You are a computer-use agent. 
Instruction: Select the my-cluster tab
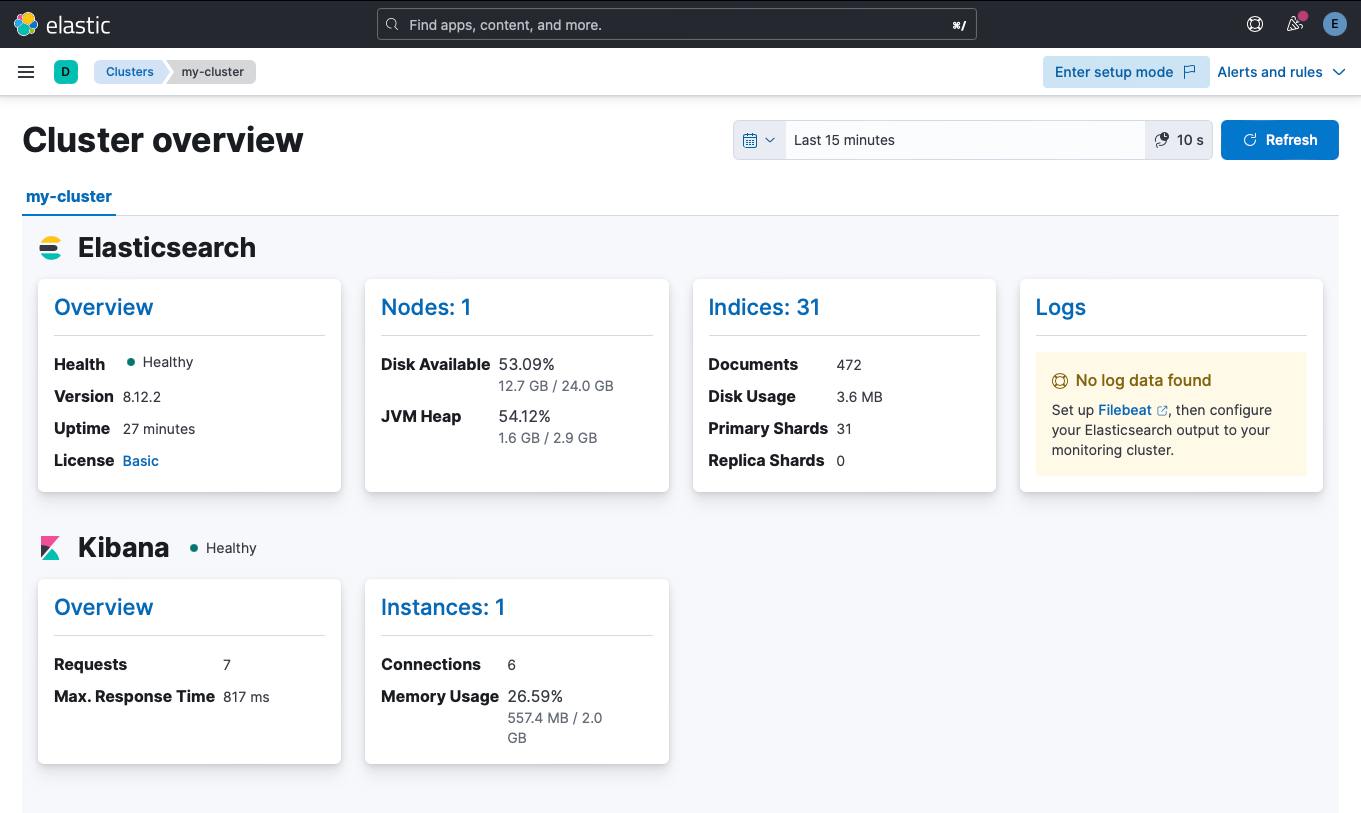click(x=69, y=196)
